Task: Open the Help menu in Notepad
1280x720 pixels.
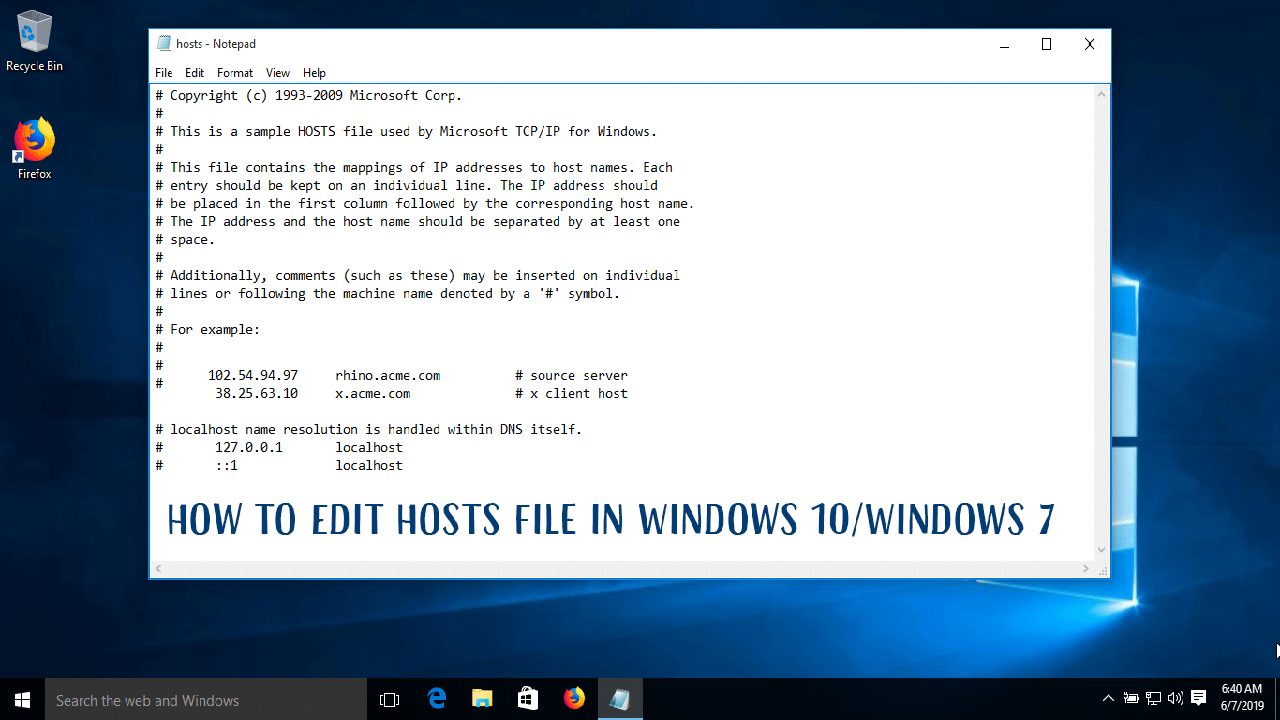Action: click(x=314, y=72)
